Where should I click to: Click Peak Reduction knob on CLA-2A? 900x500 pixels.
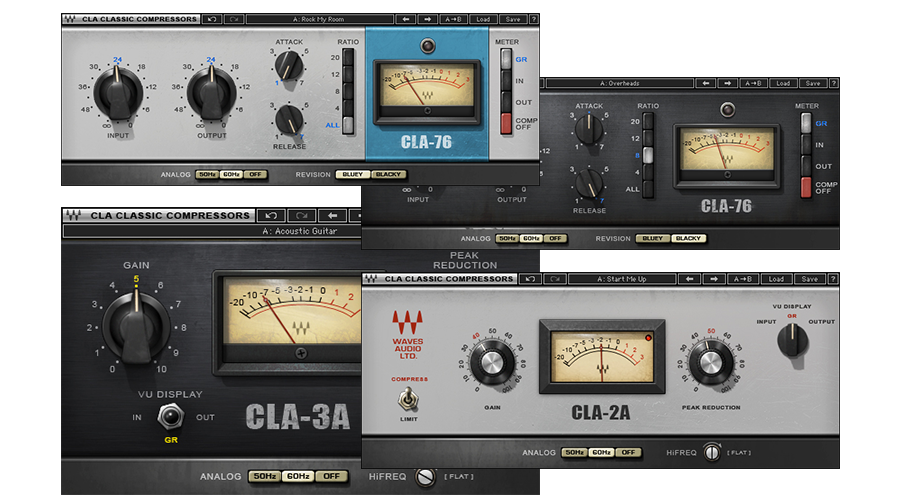tap(711, 363)
